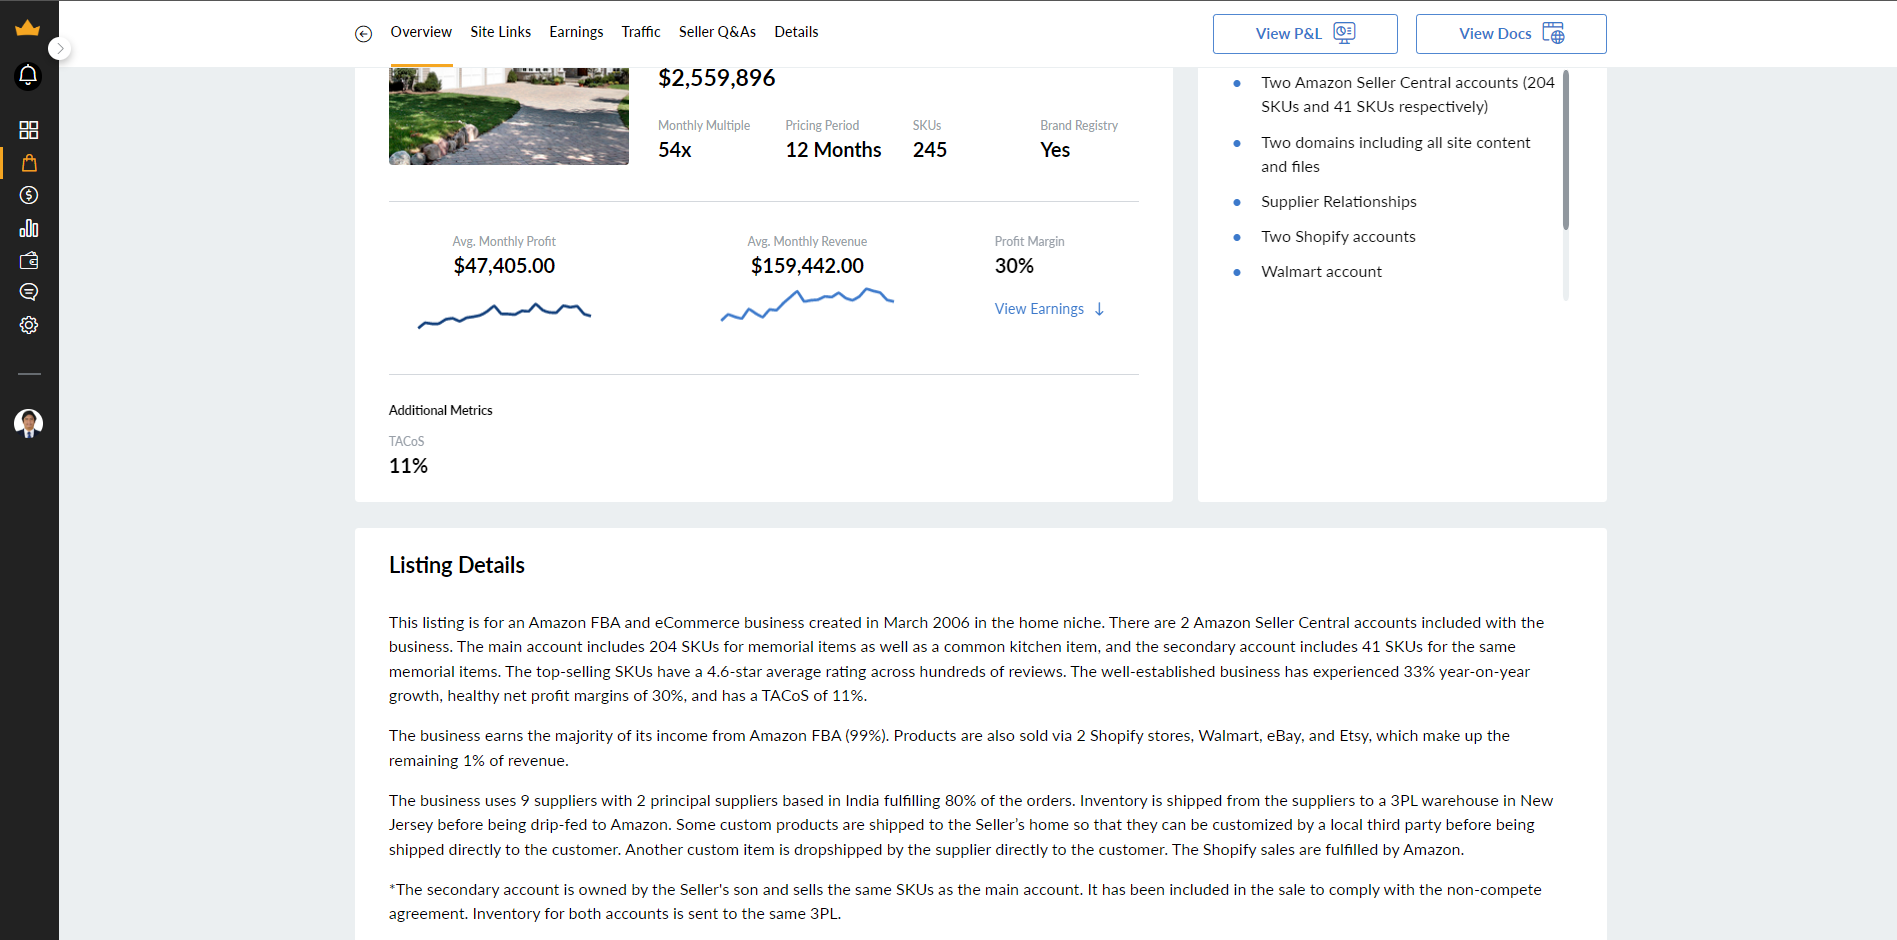Open the settings gear icon
Screen dimensions: 1897x940
[x=29, y=325]
